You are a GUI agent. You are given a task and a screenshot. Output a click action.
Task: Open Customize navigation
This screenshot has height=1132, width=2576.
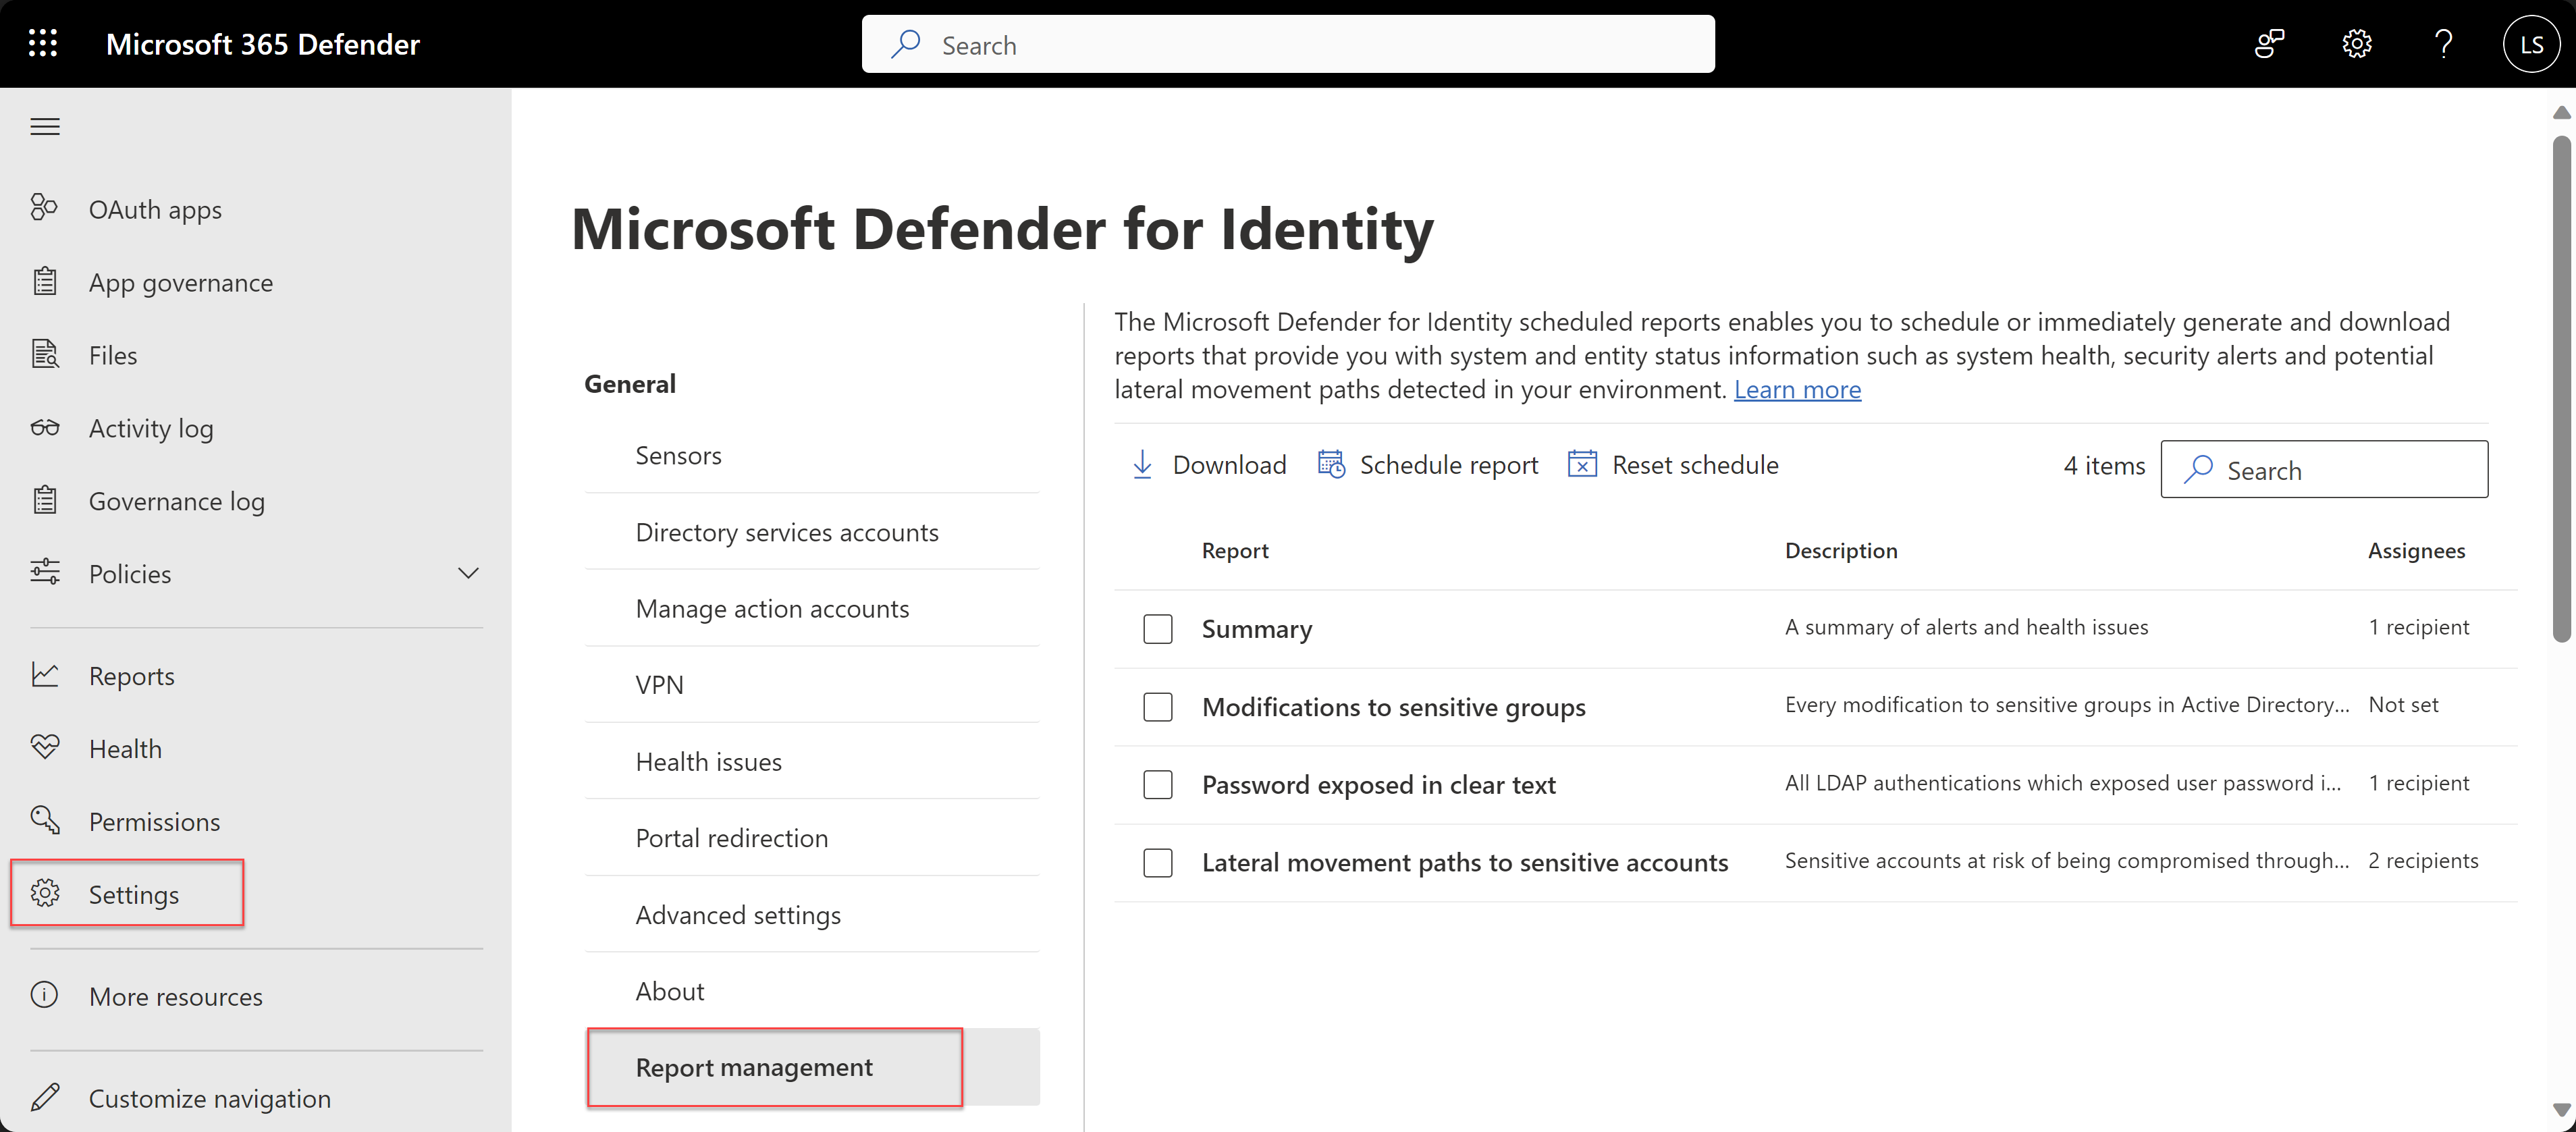coord(209,1098)
